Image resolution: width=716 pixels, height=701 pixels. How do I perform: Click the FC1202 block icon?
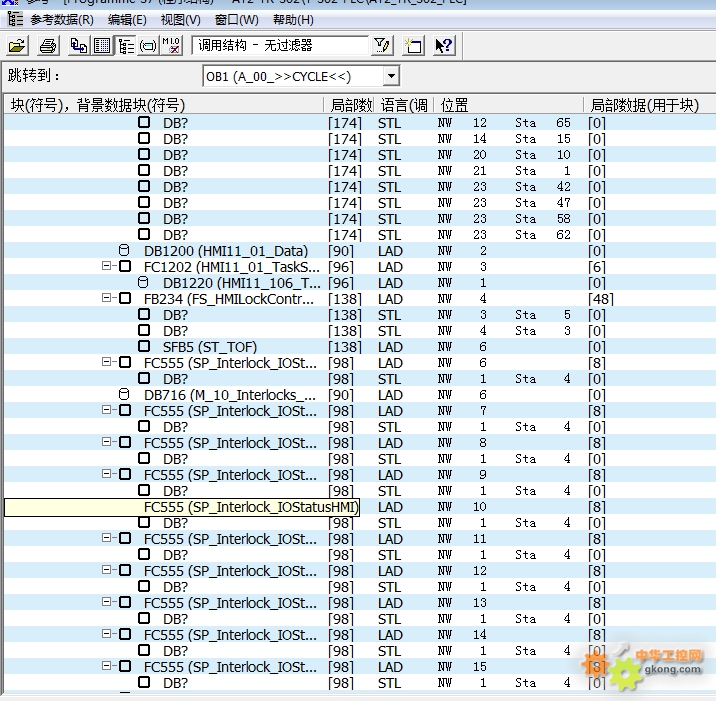(x=125, y=266)
